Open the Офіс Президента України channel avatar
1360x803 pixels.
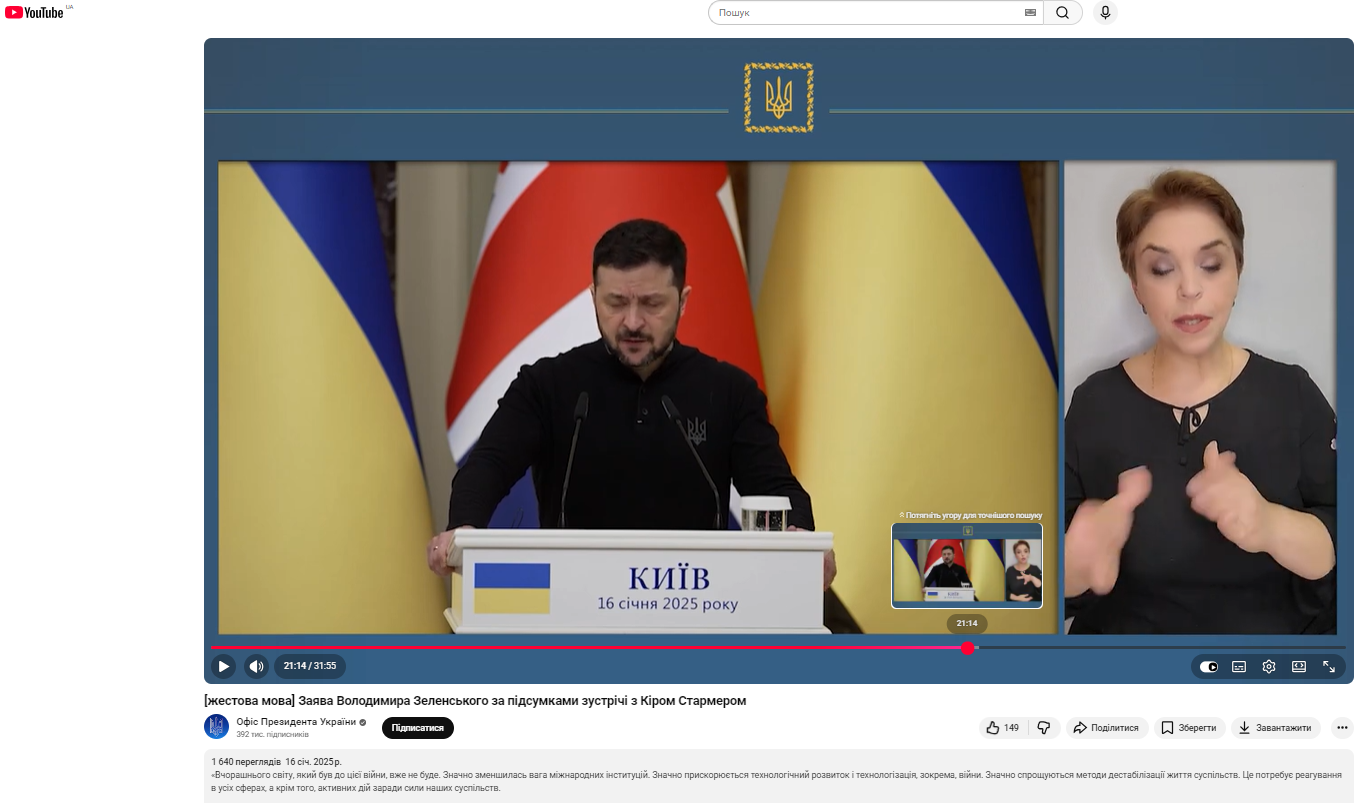pyautogui.click(x=216, y=727)
